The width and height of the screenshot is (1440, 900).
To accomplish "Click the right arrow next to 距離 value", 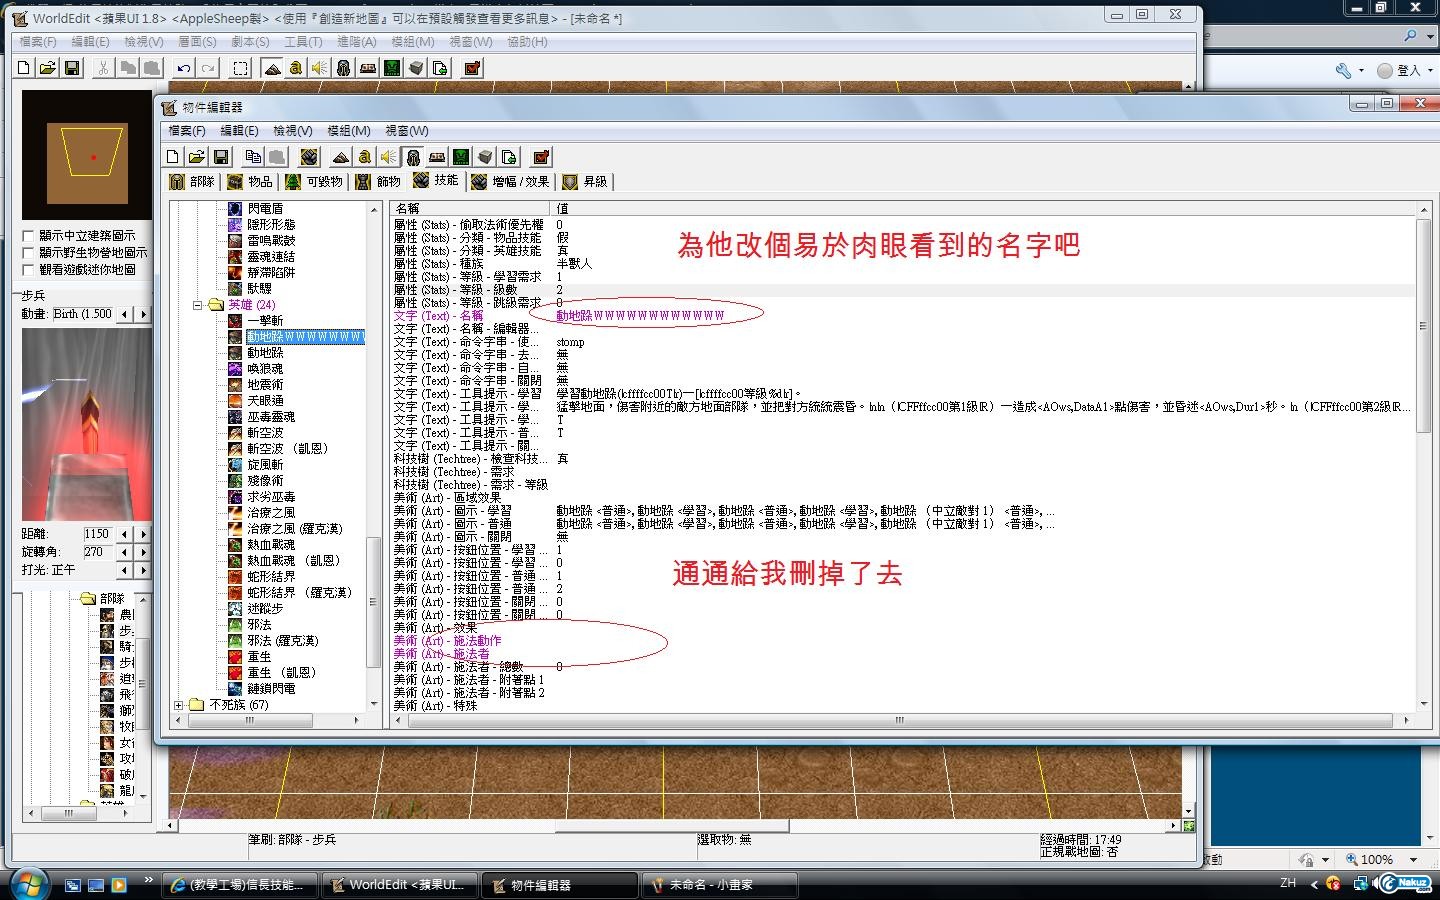I will pos(143,534).
